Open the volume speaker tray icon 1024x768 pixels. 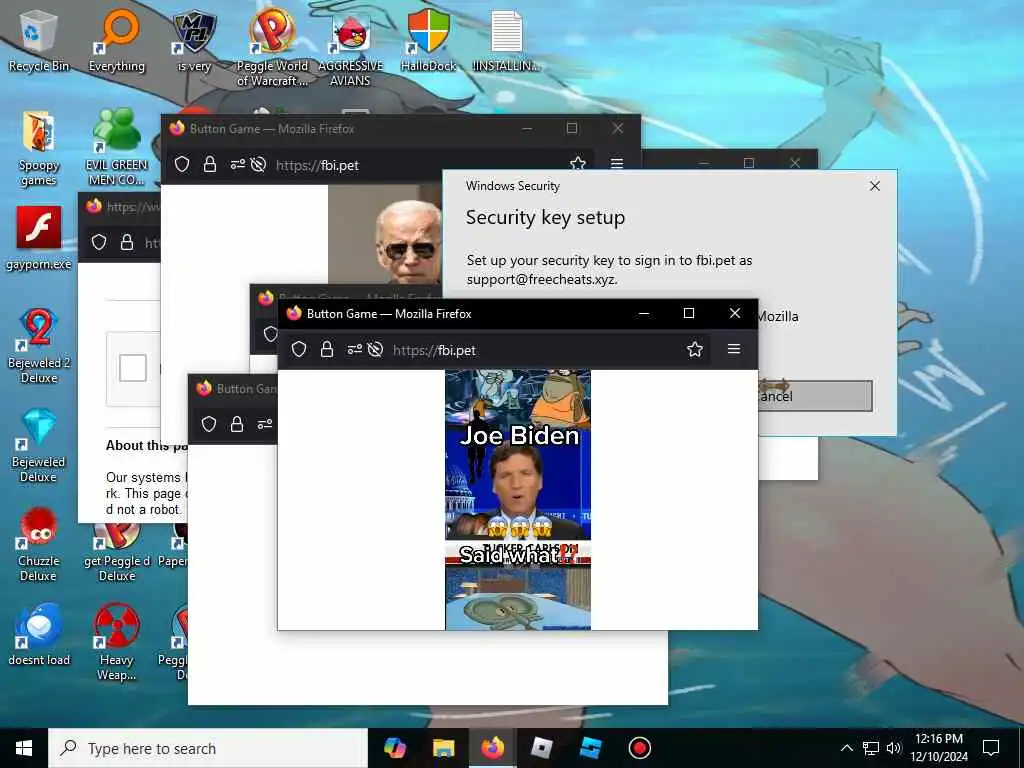[894, 748]
